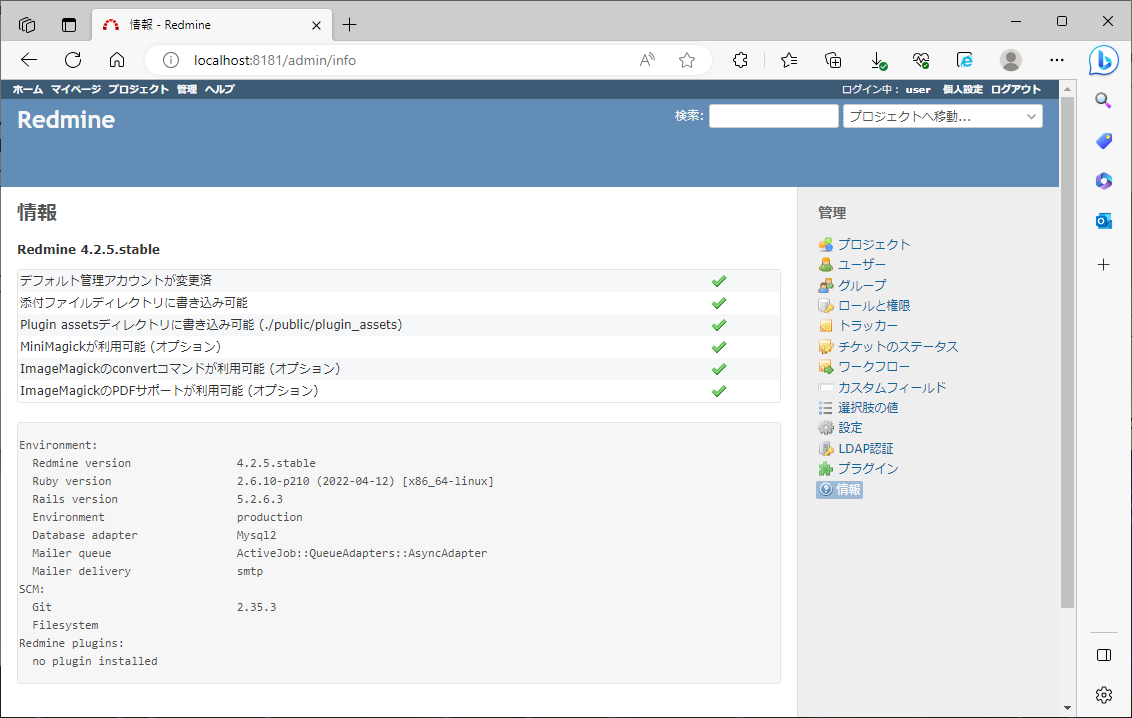Select the 情報 - Redmine tab
This screenshot has width=1132, height=718.
(x=212, y=25)
